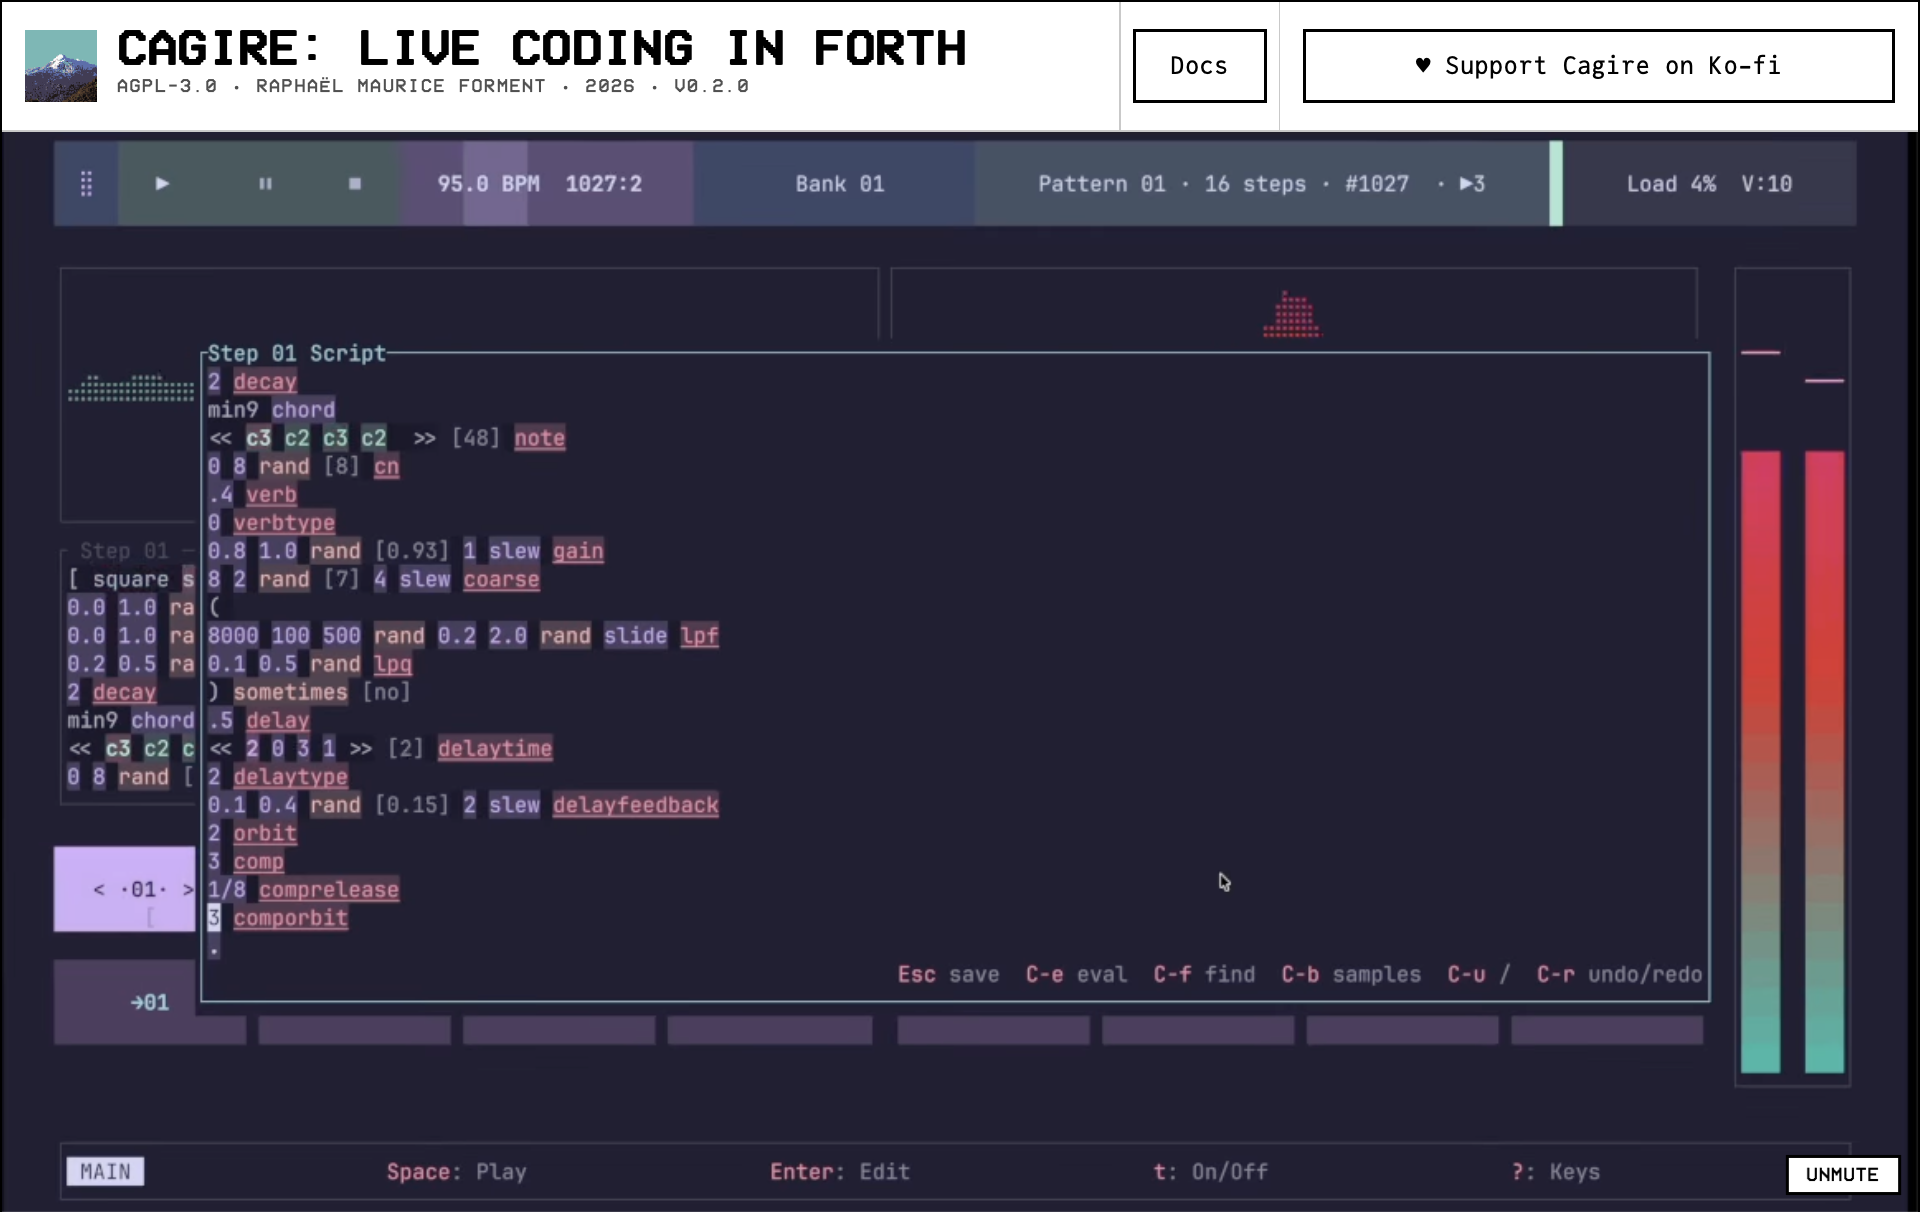Image resolution: width=1924 pixels, height=1212 pixels.
Task: Start playback with the play icon
Action: [163, 184]
